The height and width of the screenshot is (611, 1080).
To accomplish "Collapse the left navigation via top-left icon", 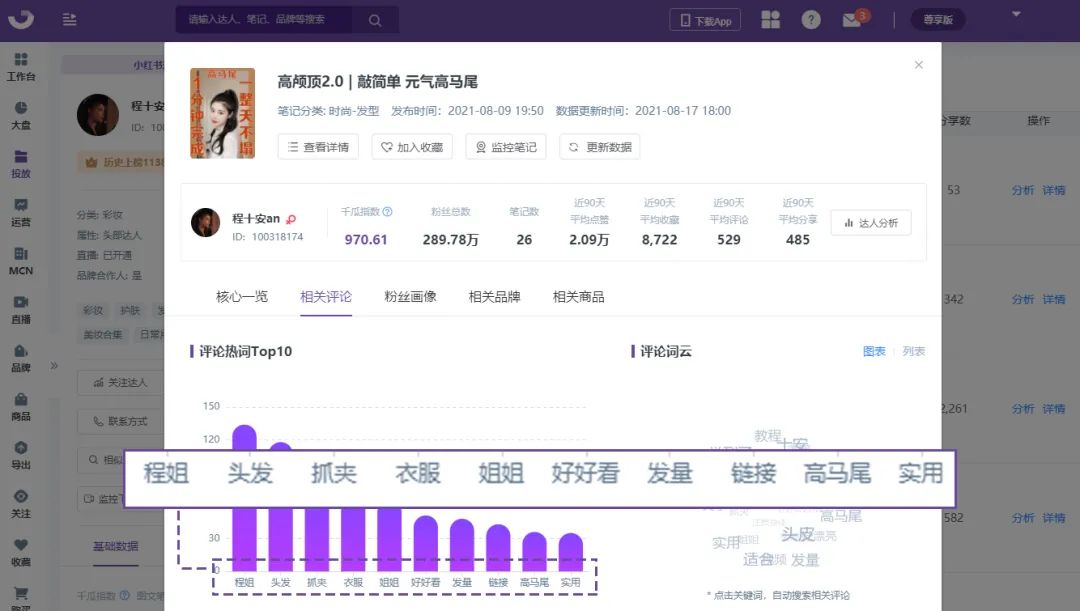I will pos(69,19).
